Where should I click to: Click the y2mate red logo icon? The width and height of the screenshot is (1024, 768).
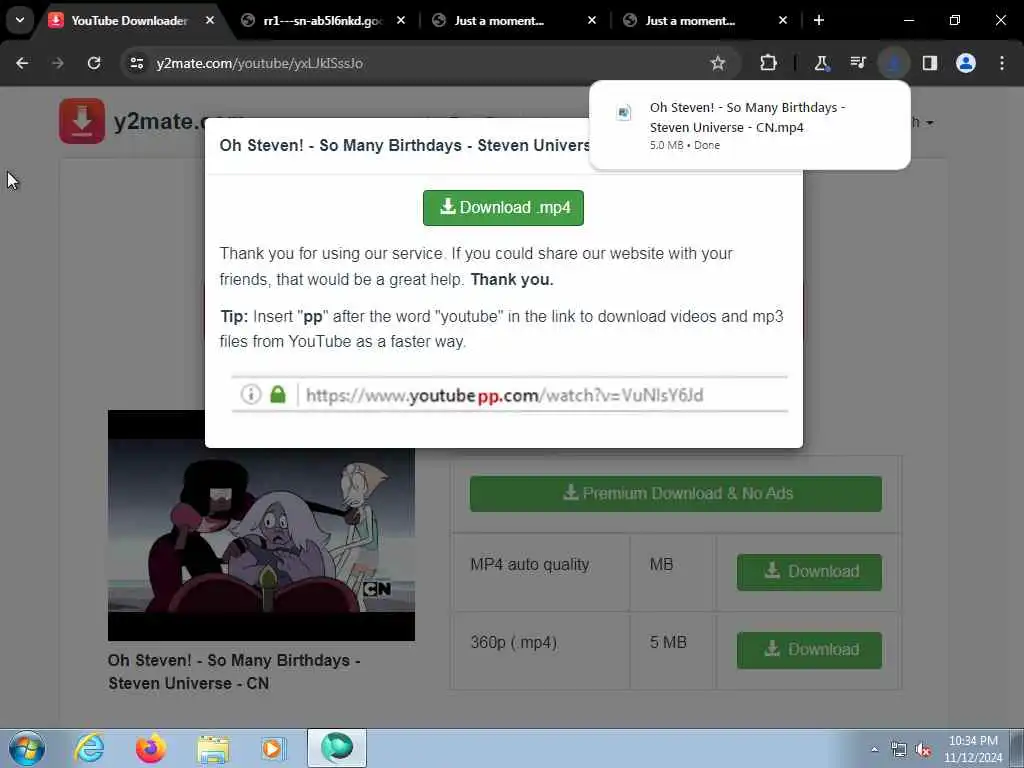(x=82, y=121)
